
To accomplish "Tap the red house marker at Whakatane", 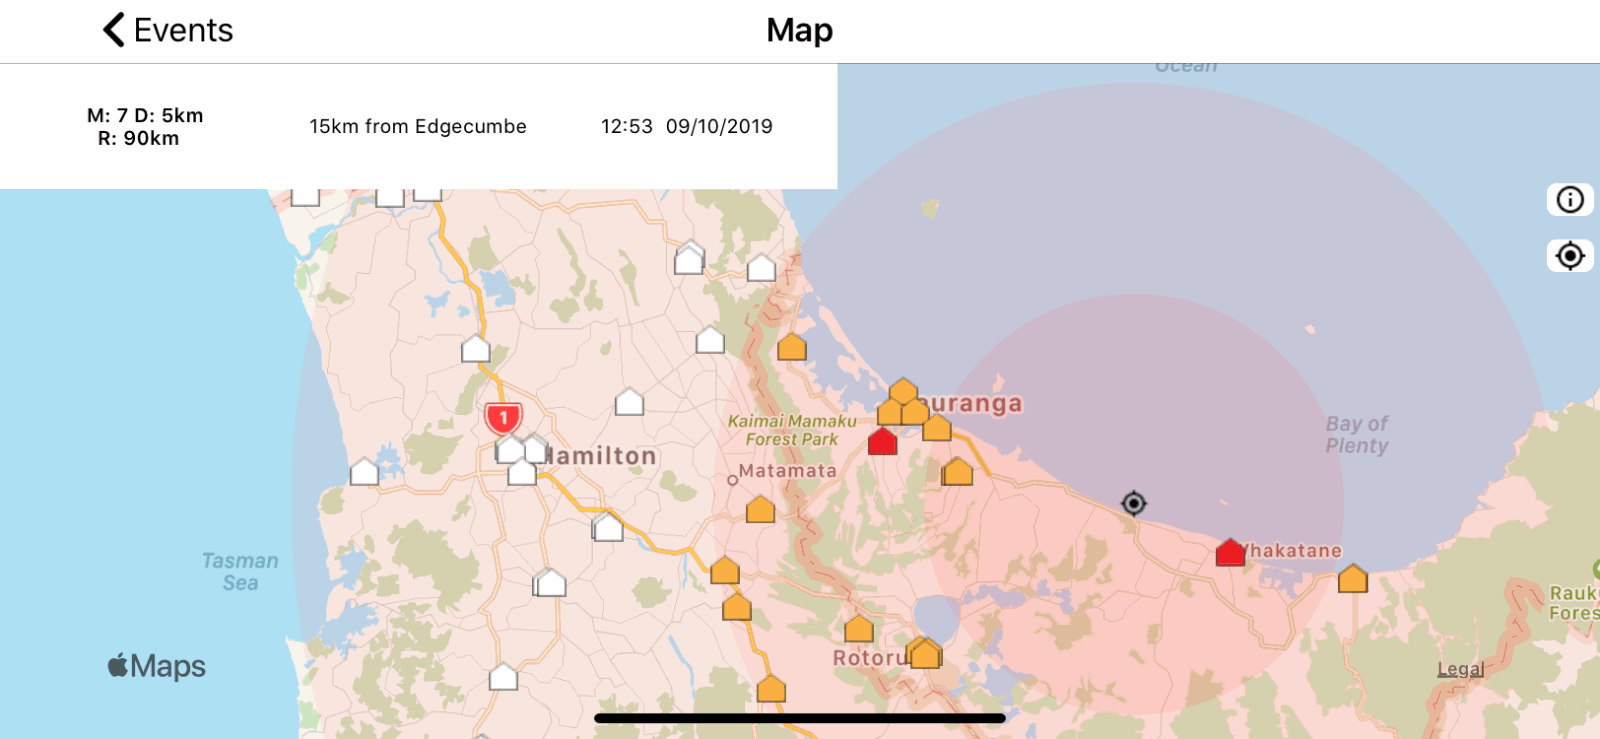I will click(1230, 553).
